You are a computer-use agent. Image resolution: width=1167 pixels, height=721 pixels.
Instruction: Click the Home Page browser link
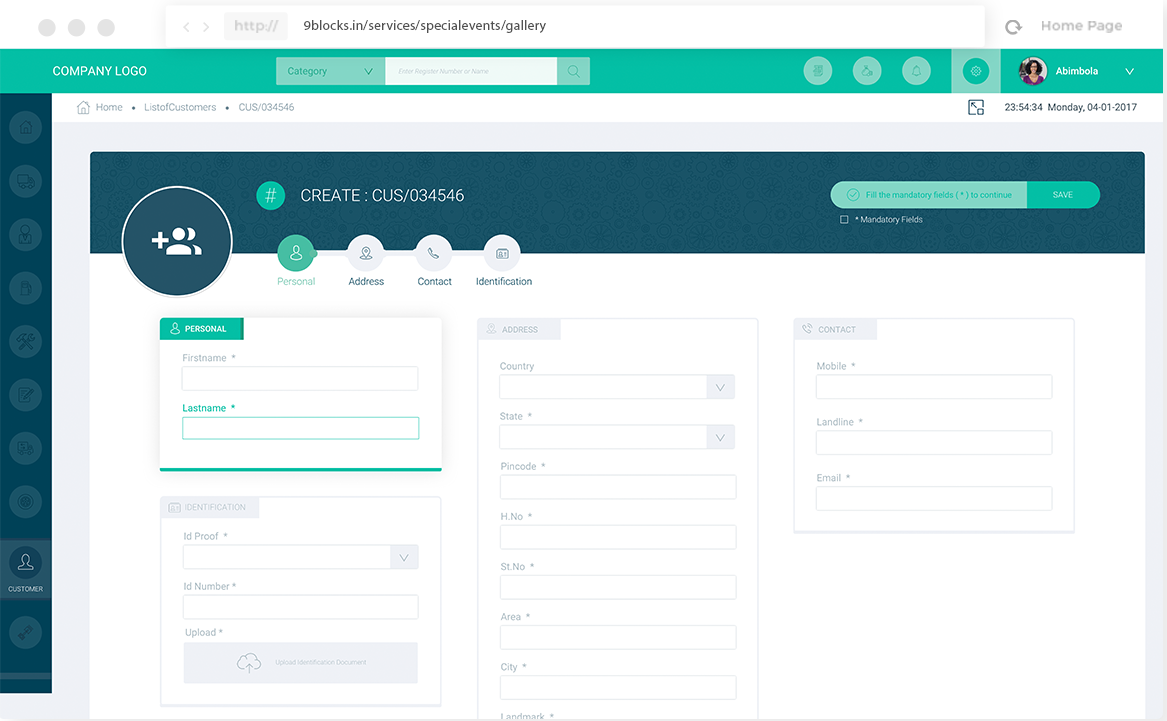pyautogui.click(x=1081, y=26)
